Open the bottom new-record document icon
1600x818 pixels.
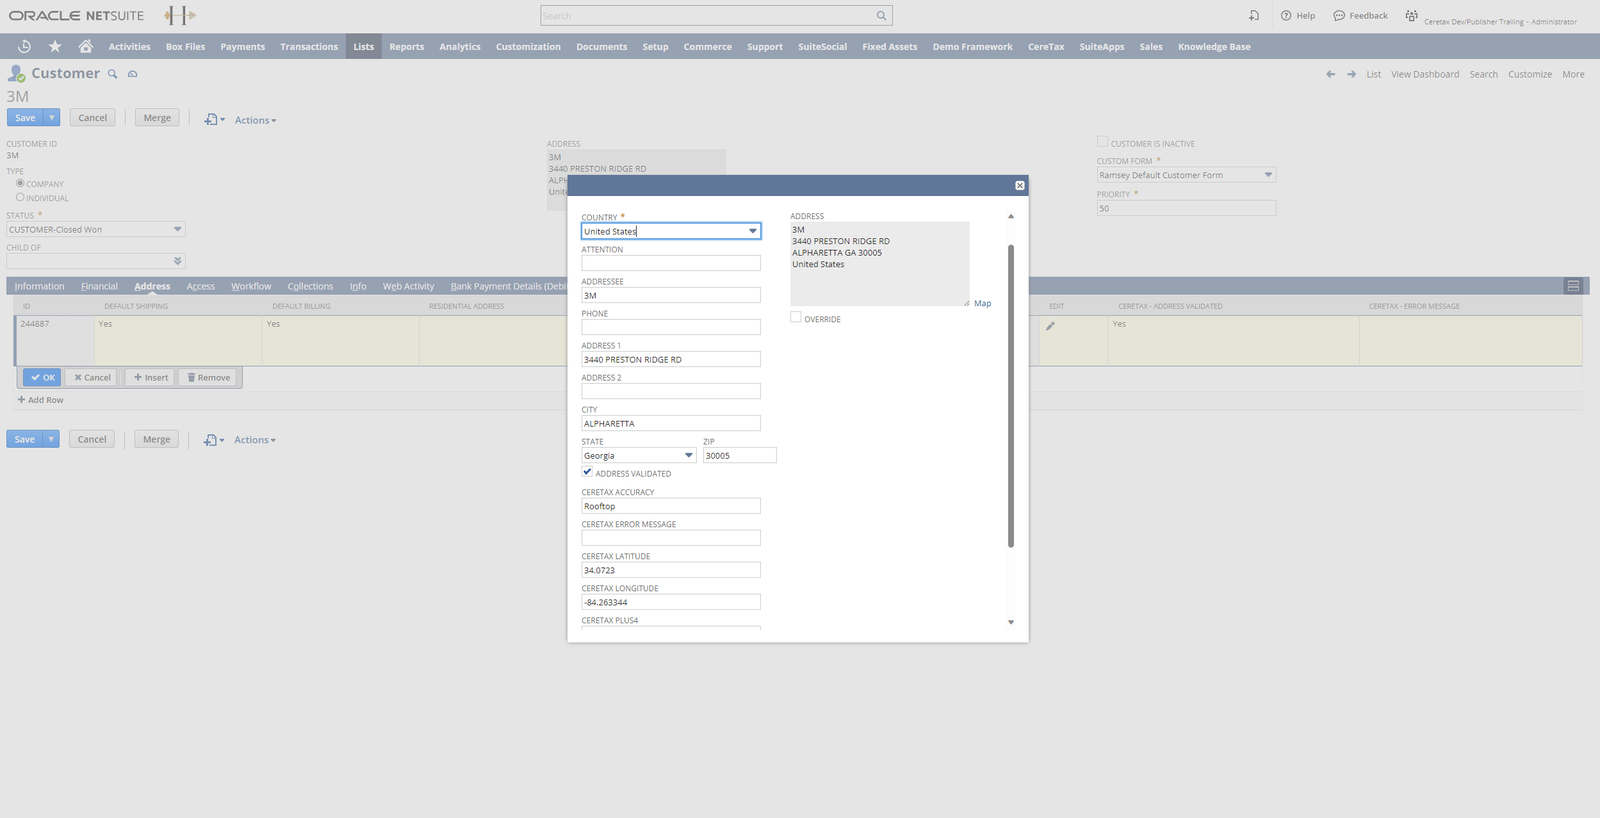(210, 440)
